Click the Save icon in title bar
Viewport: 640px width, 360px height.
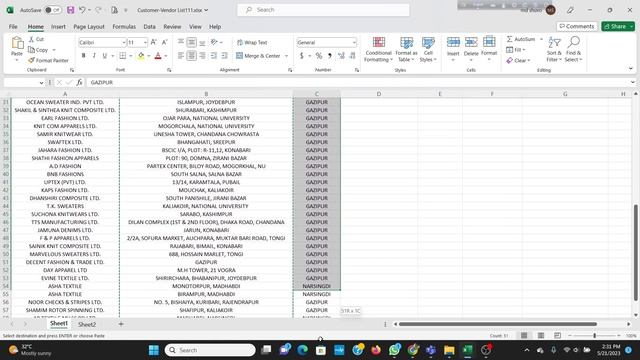point(71,10)
